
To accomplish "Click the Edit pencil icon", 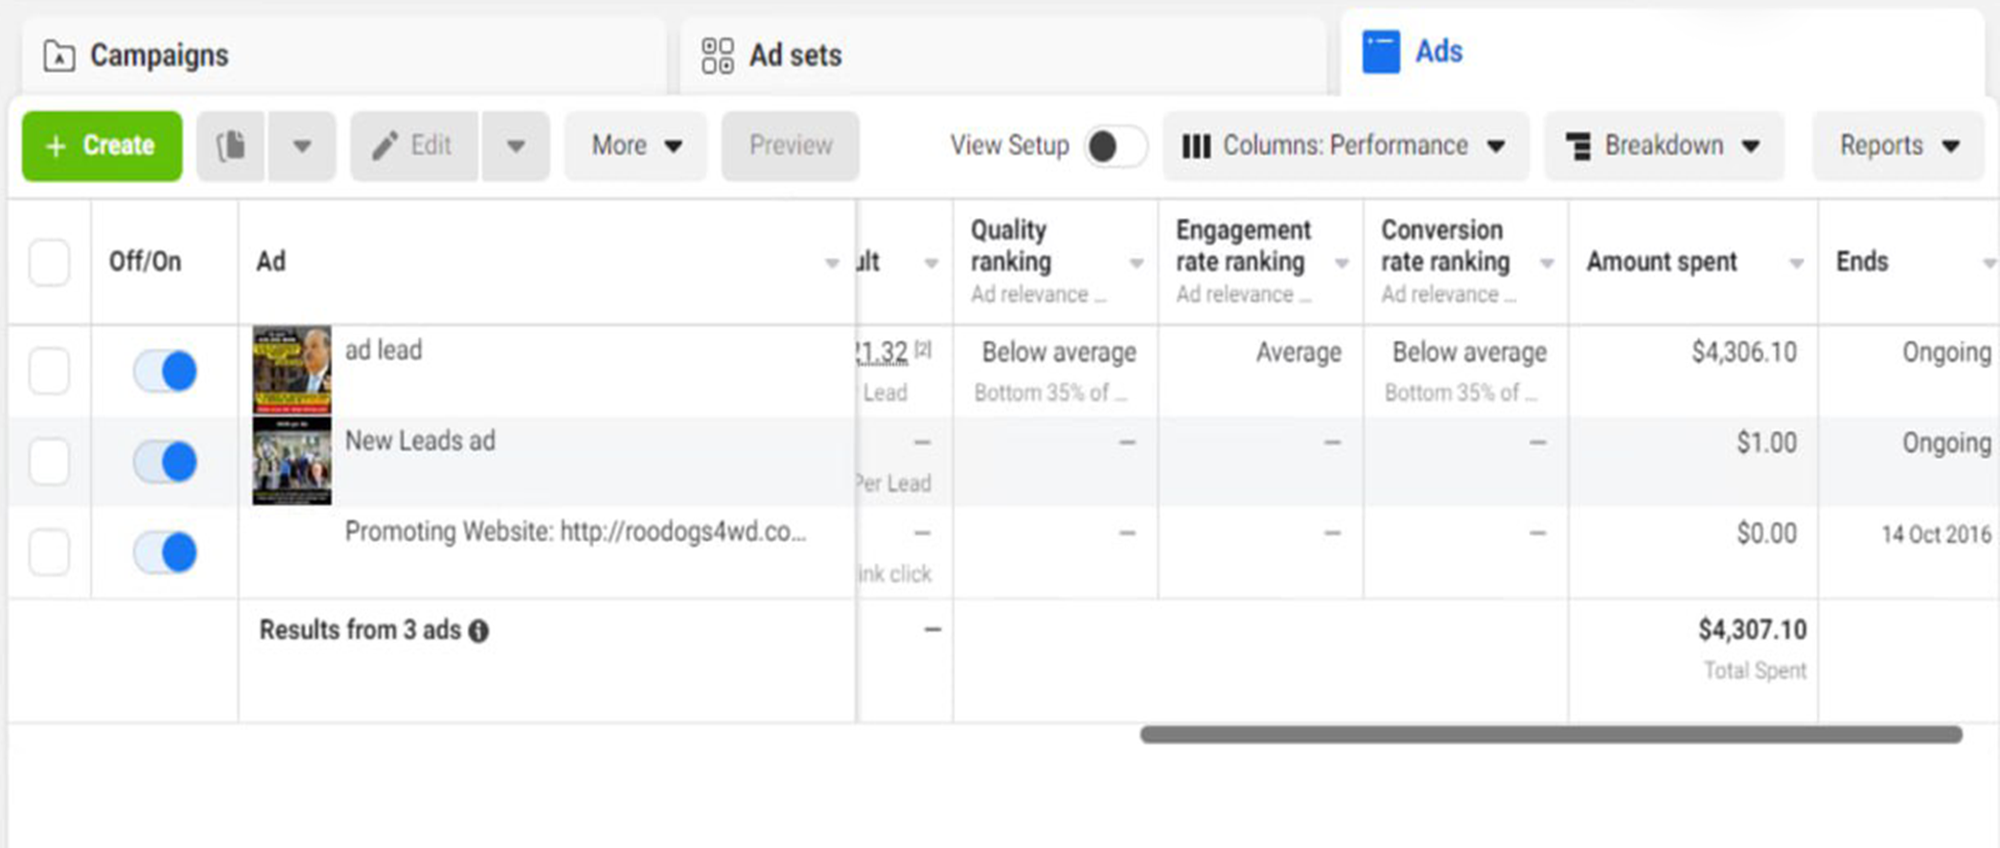I will coord(385,146).
